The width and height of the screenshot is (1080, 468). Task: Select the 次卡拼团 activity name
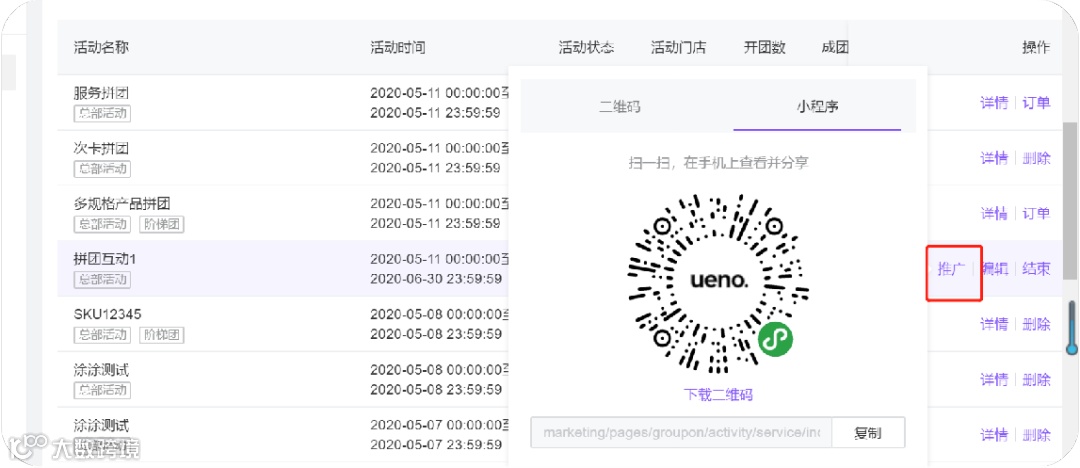pos(101,148)
